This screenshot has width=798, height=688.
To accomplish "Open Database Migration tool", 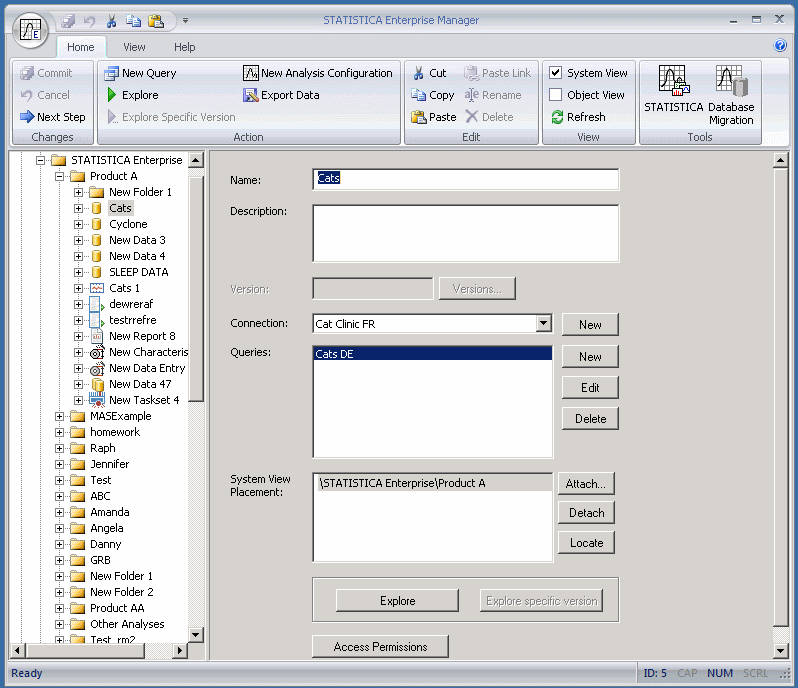I will (731, 95).
